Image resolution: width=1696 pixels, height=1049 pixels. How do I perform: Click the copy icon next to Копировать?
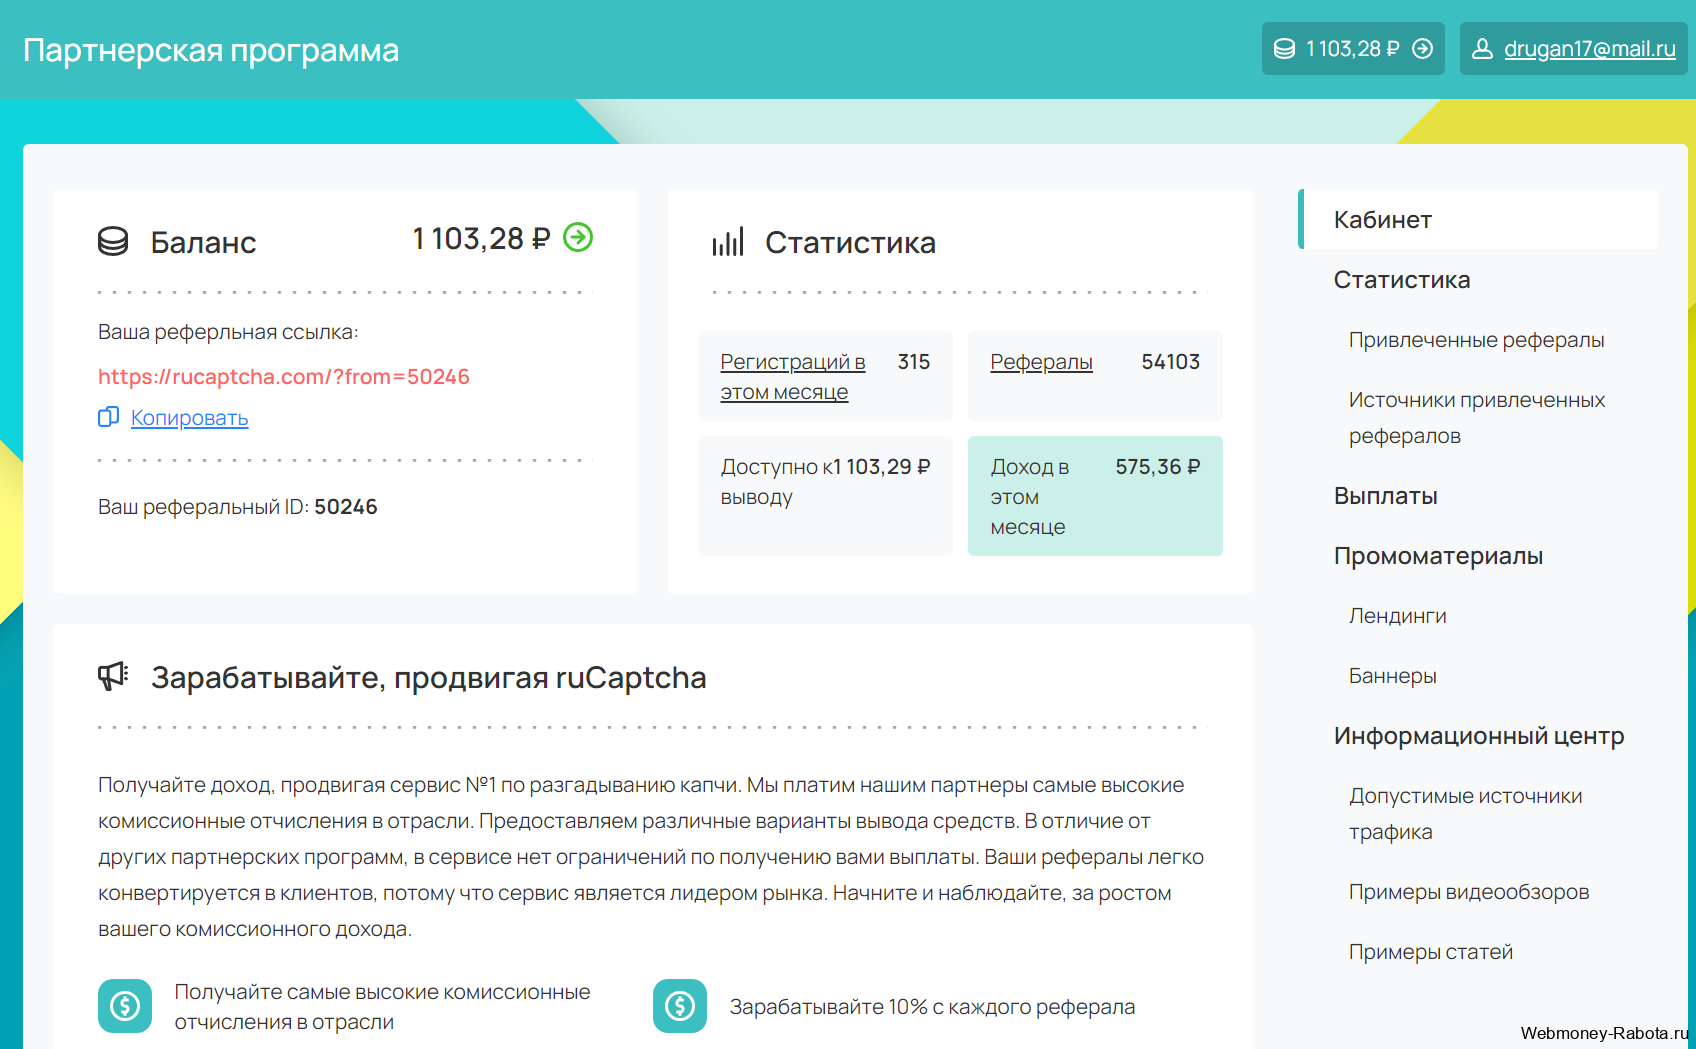(x=108, y=417)
